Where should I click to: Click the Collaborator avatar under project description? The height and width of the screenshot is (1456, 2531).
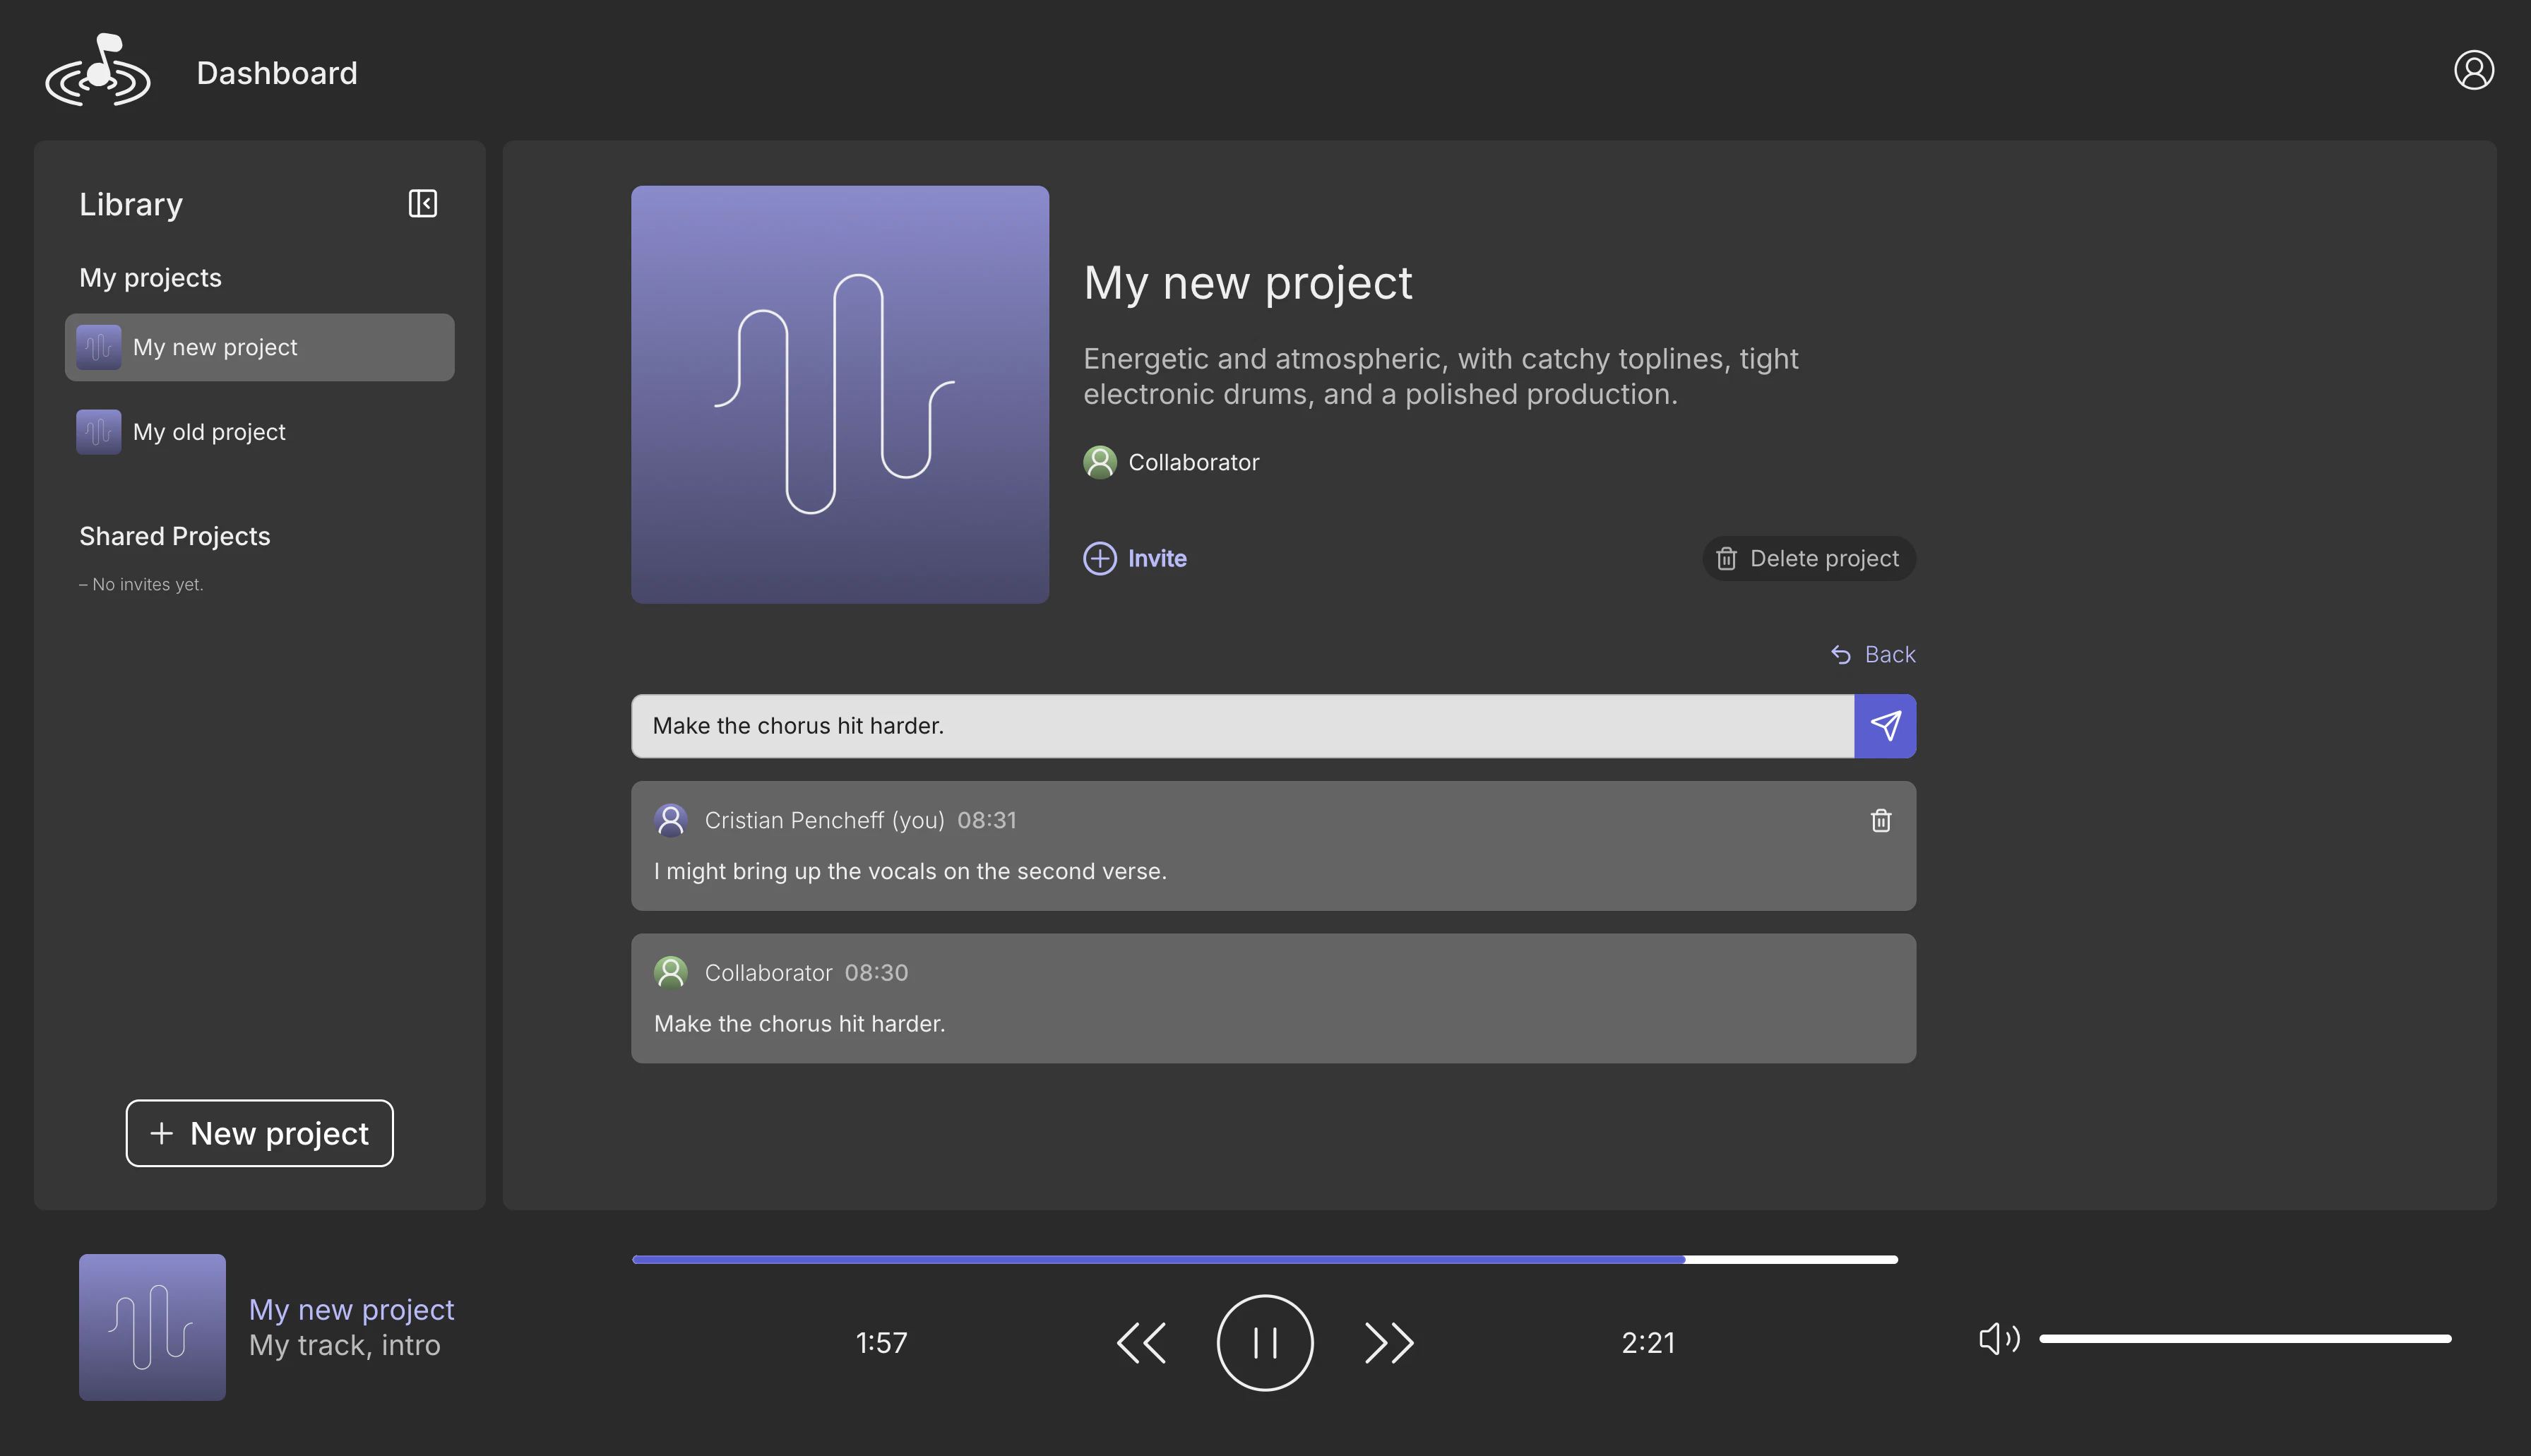tap(1100, 462)
